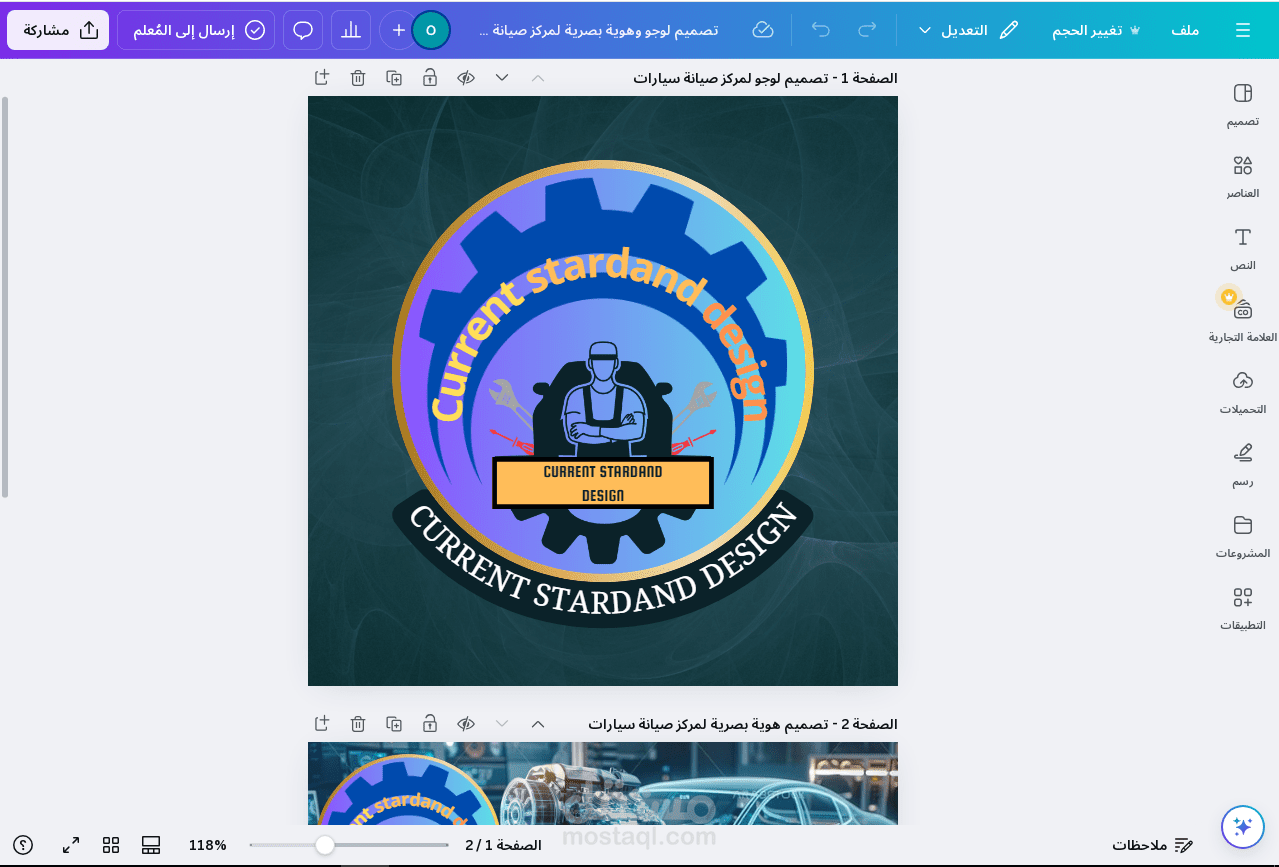Move page 1 down with the chevron
This screenshot has width=1279, height=867.
[x=502, y=77]
